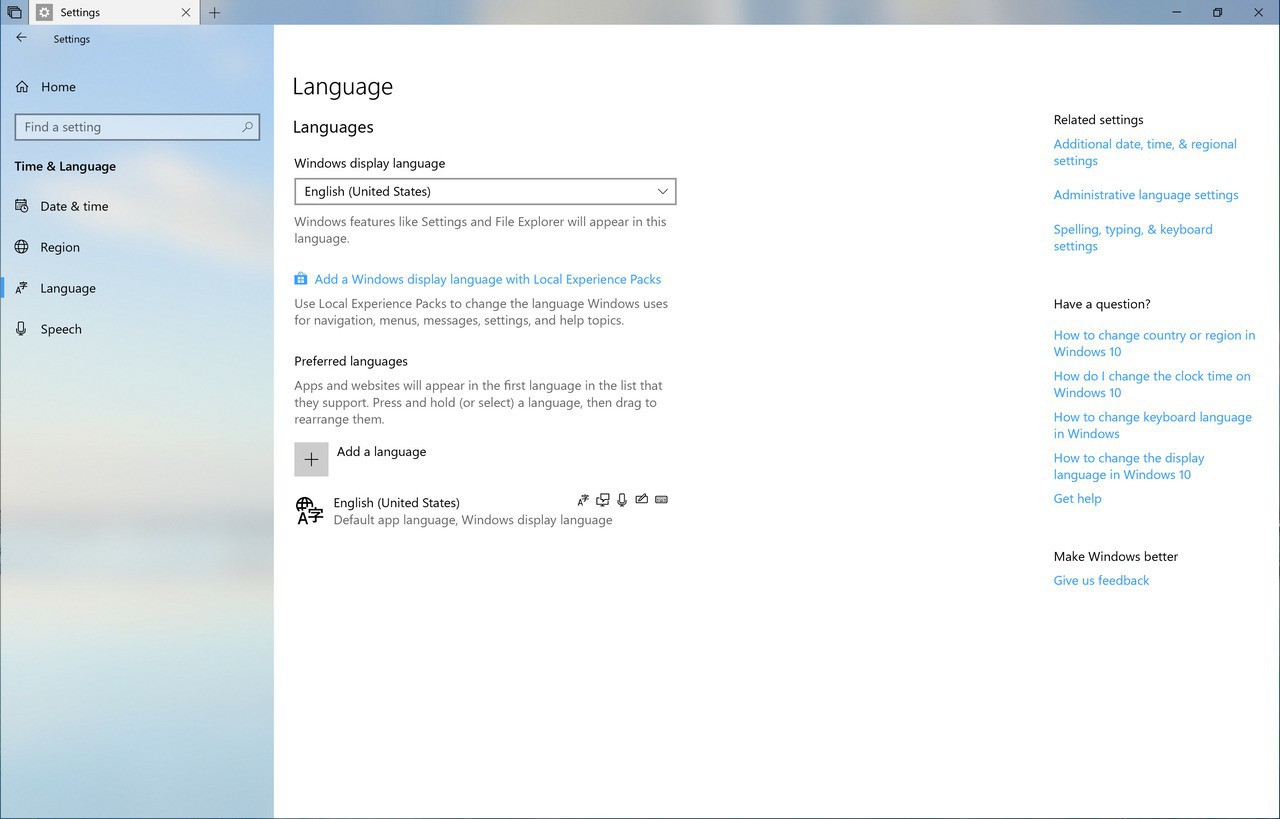Go to Home in the sidebar

tap(137, 87)
